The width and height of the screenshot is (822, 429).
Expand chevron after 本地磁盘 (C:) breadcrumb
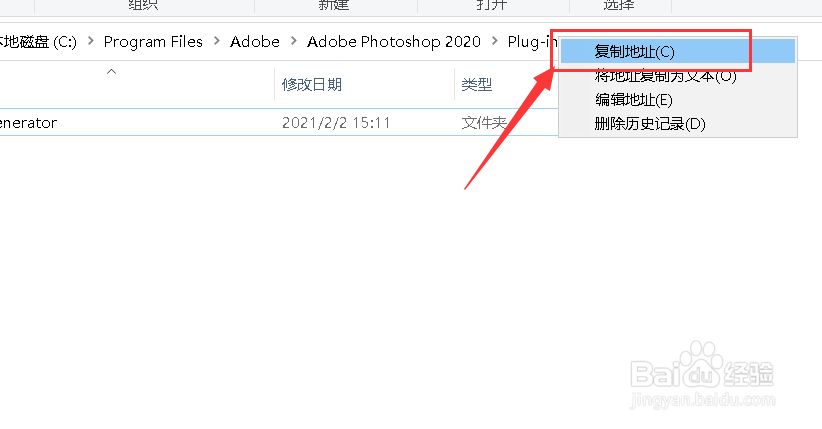91,41
